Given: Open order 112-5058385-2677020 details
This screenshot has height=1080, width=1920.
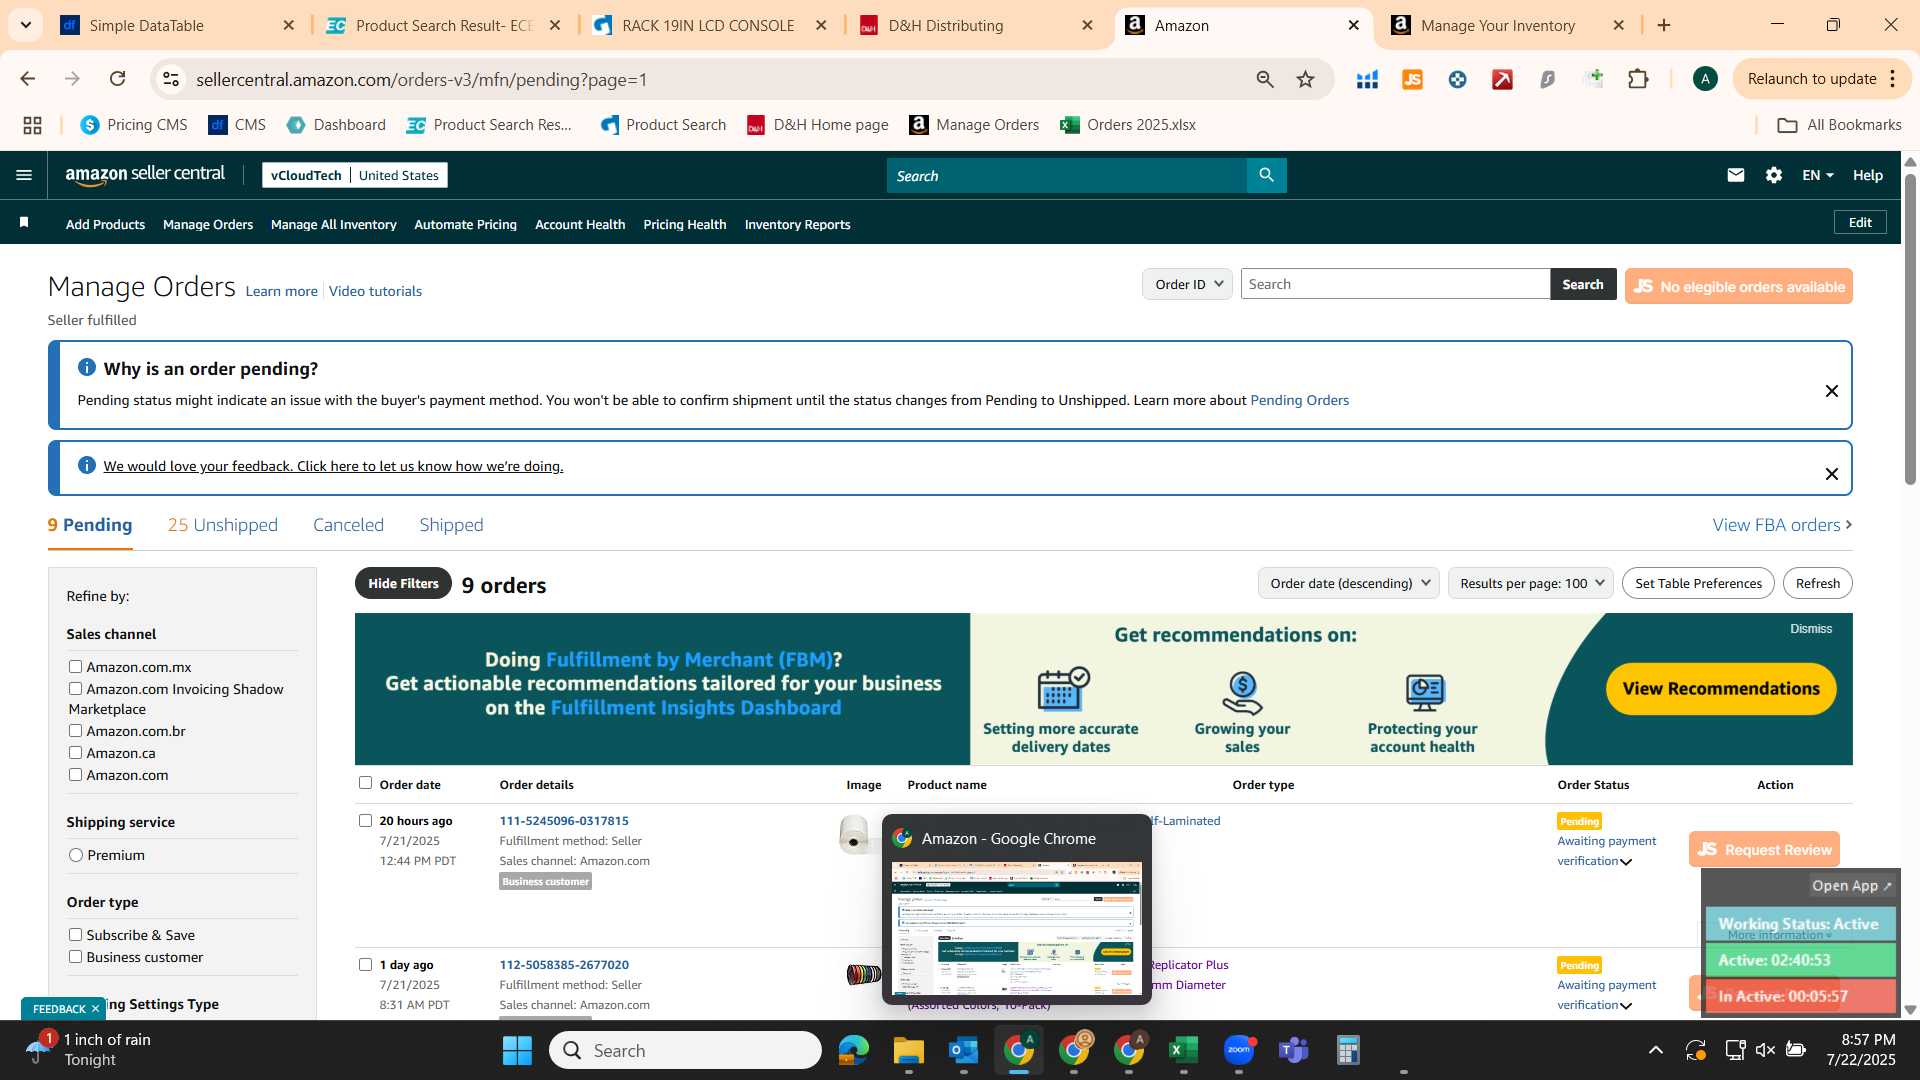Looking at the screenshot, I should pos(564,965).
